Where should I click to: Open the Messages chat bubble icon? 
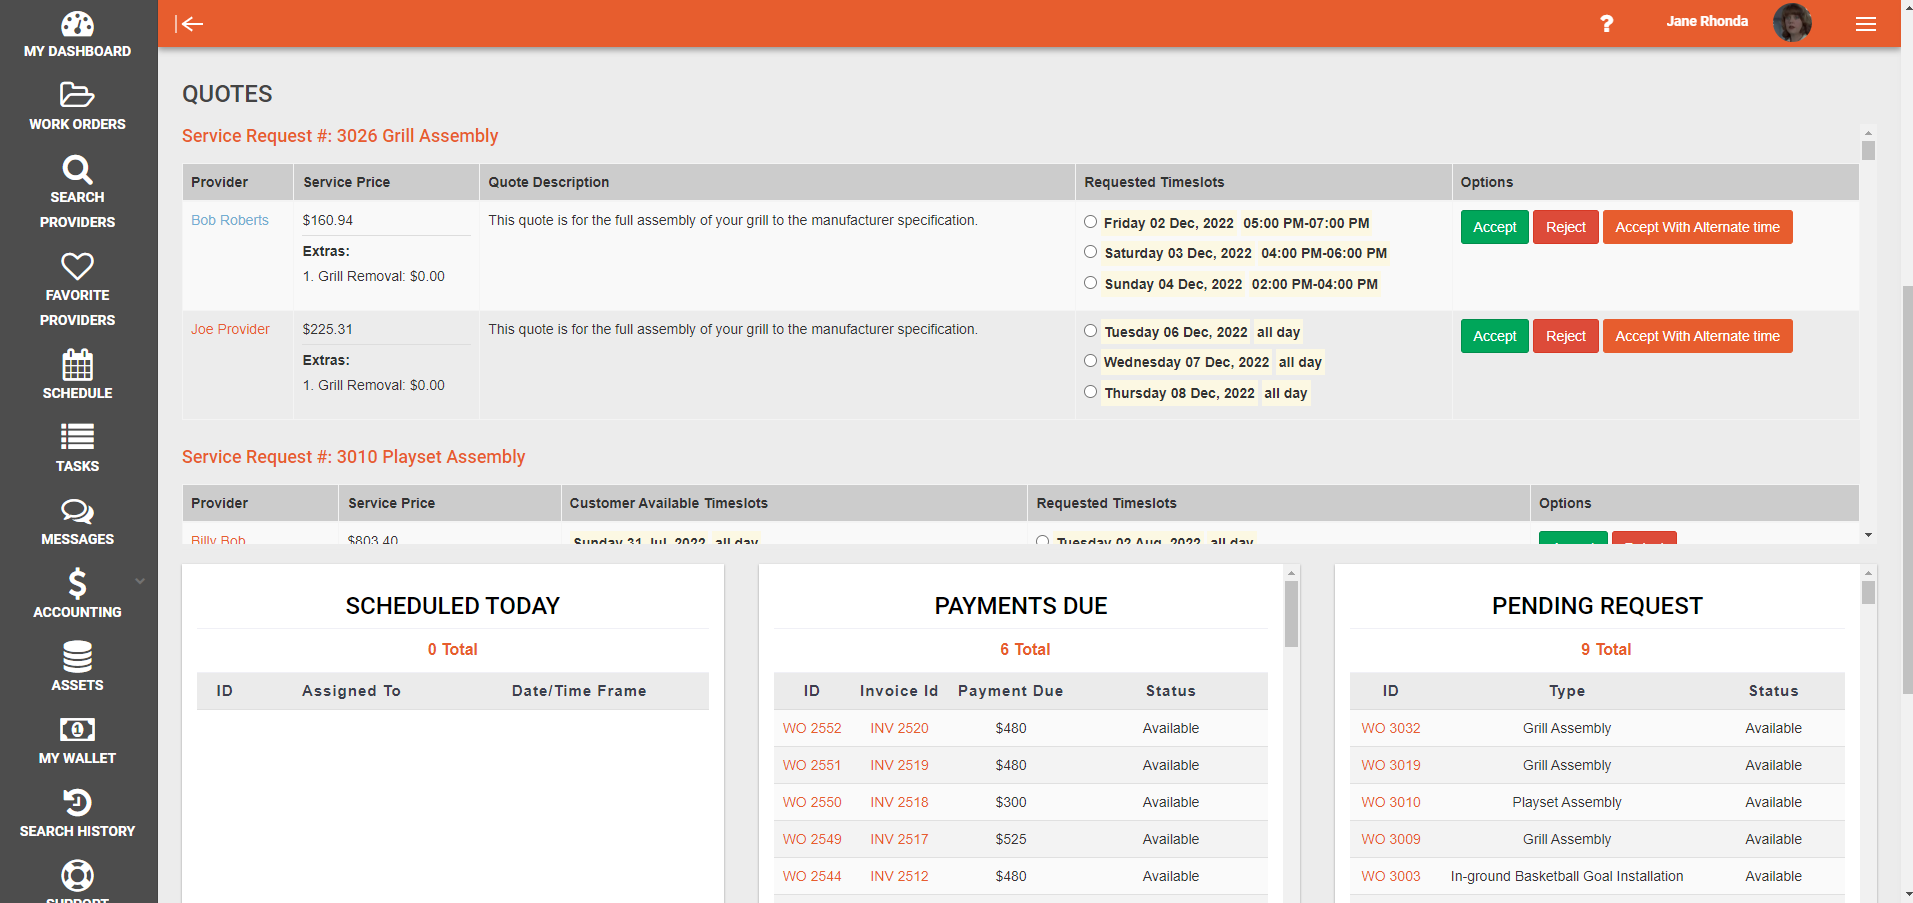click(x=77, y=512)
